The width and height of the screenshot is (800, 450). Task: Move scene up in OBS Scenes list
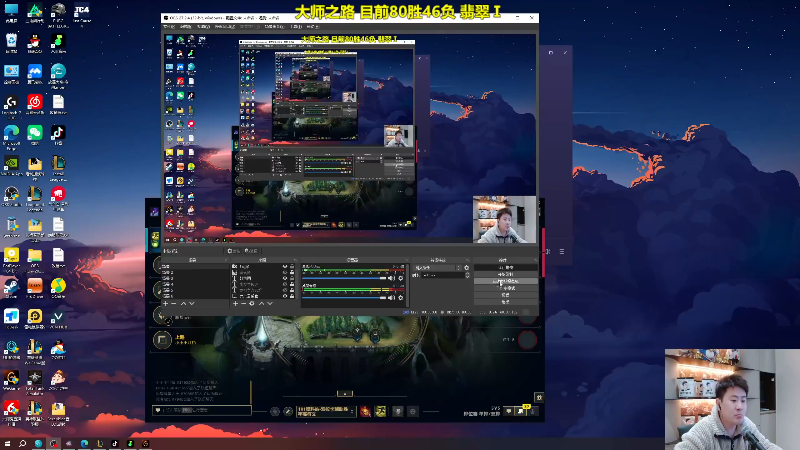[x=184, y=304]
